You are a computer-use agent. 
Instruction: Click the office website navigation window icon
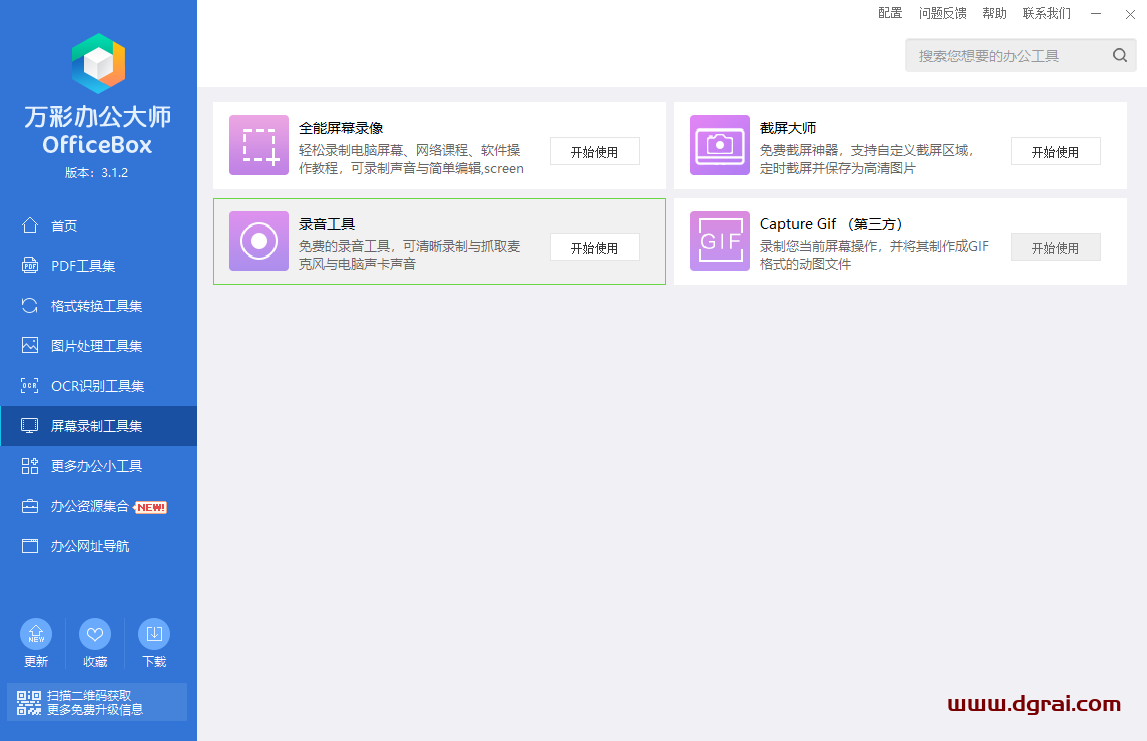point(30,546)
